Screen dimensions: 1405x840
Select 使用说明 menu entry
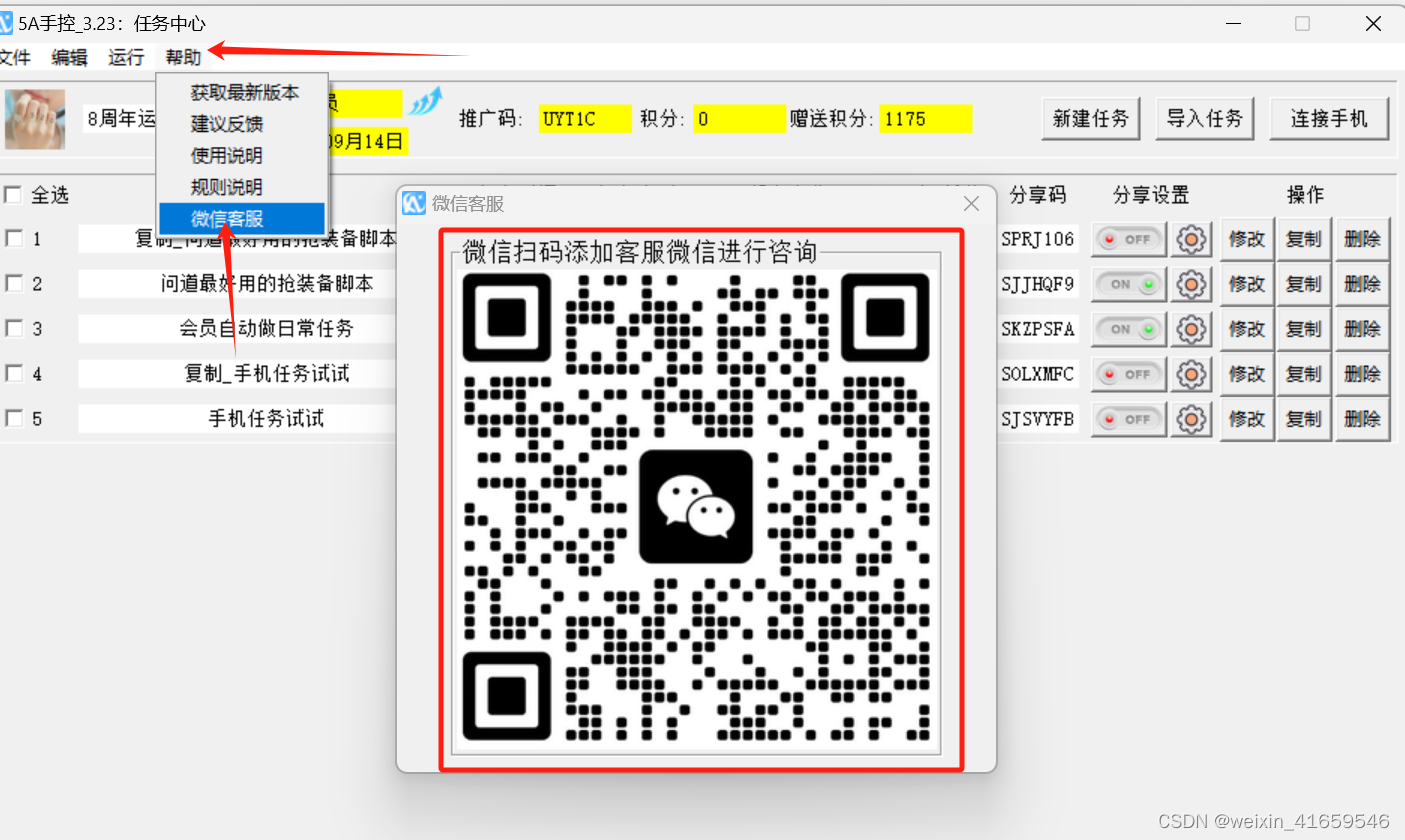point(244,156)
